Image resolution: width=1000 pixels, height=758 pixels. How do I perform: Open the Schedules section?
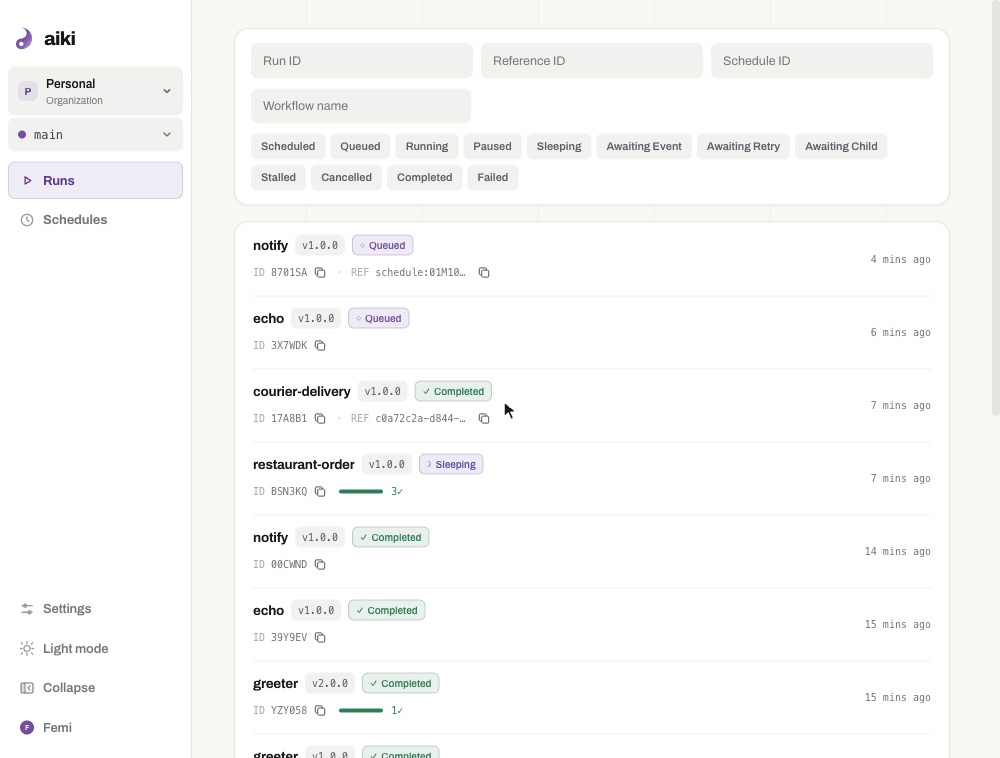tap(96, 220)
